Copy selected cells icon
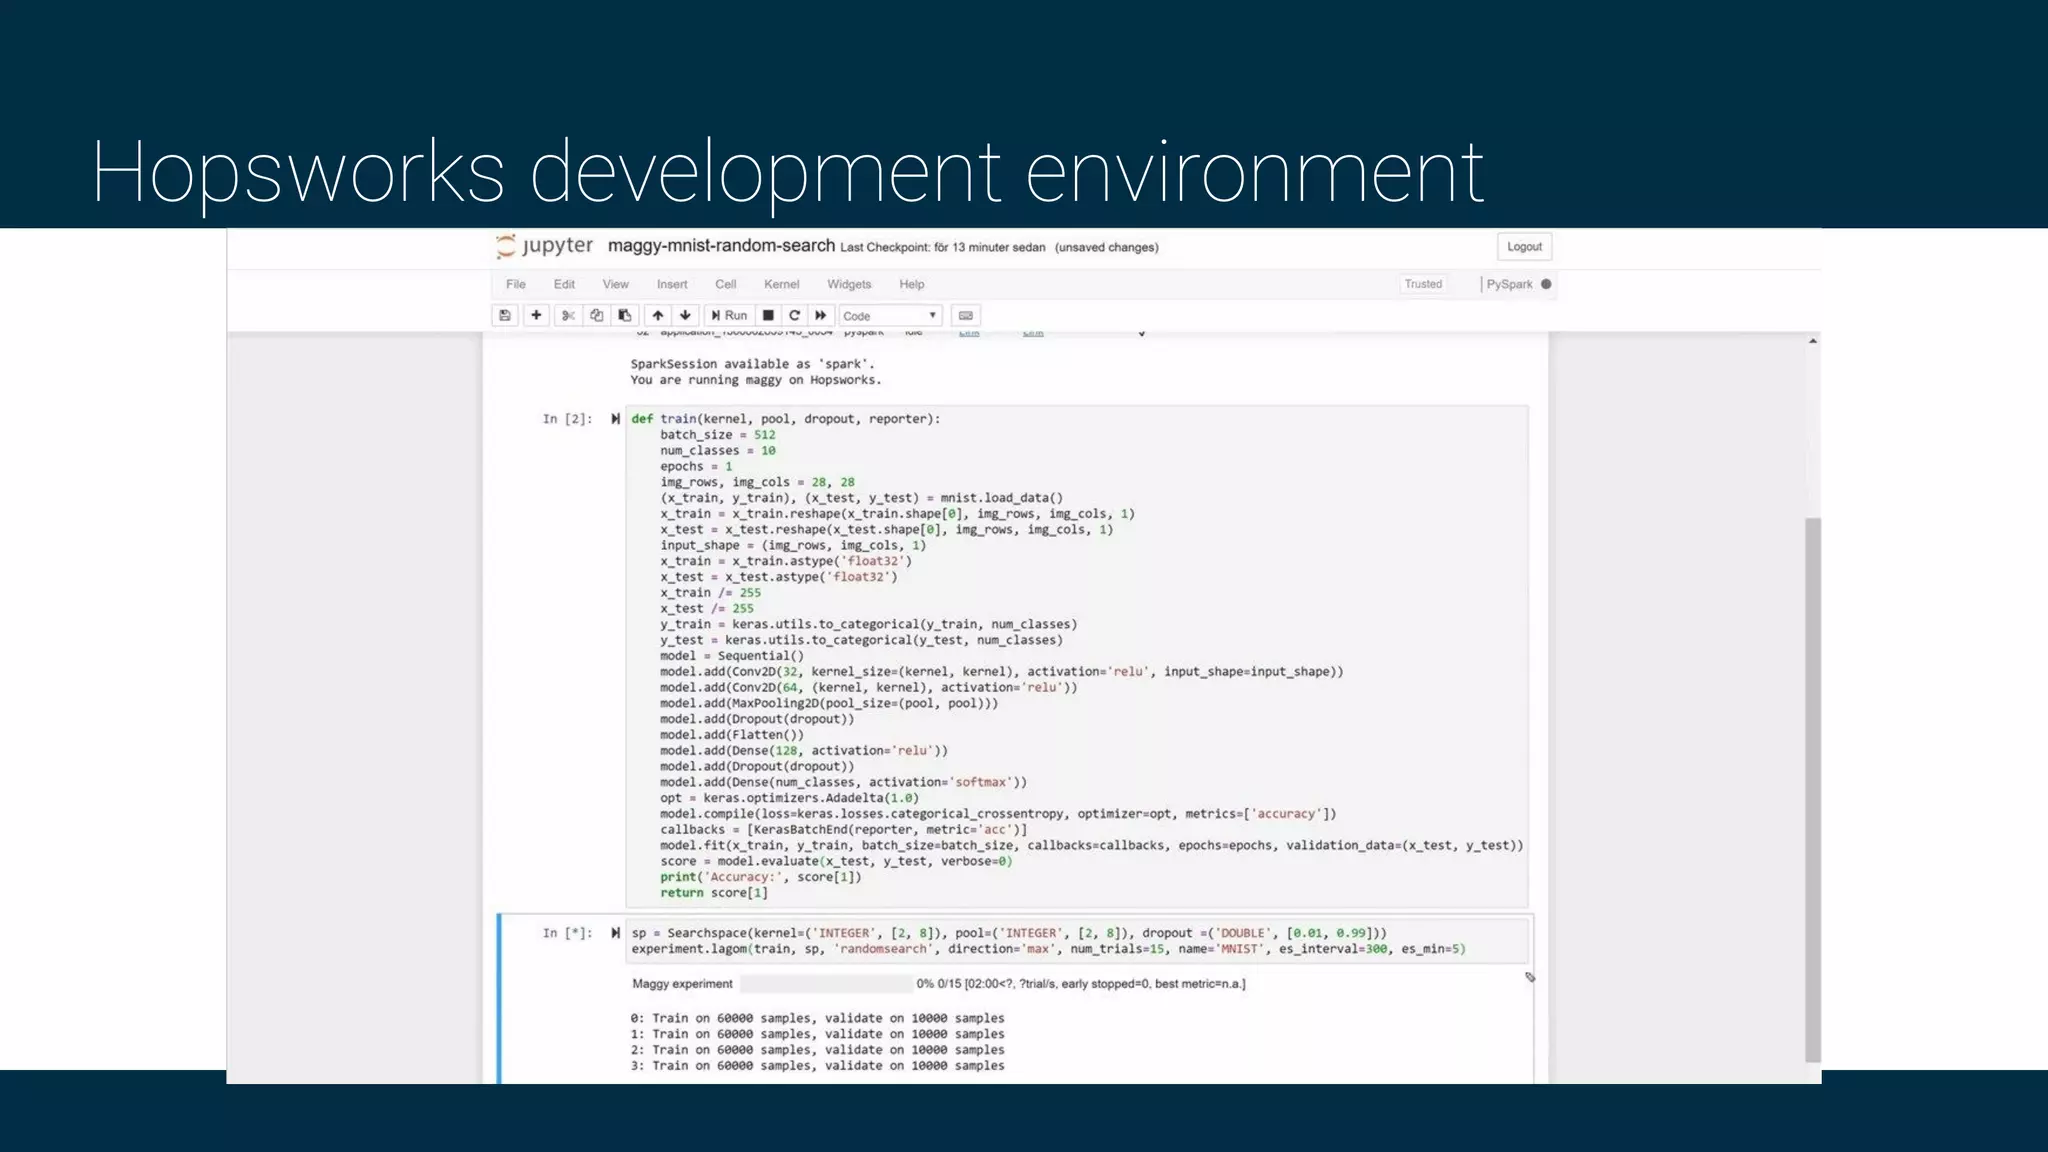 596,315
